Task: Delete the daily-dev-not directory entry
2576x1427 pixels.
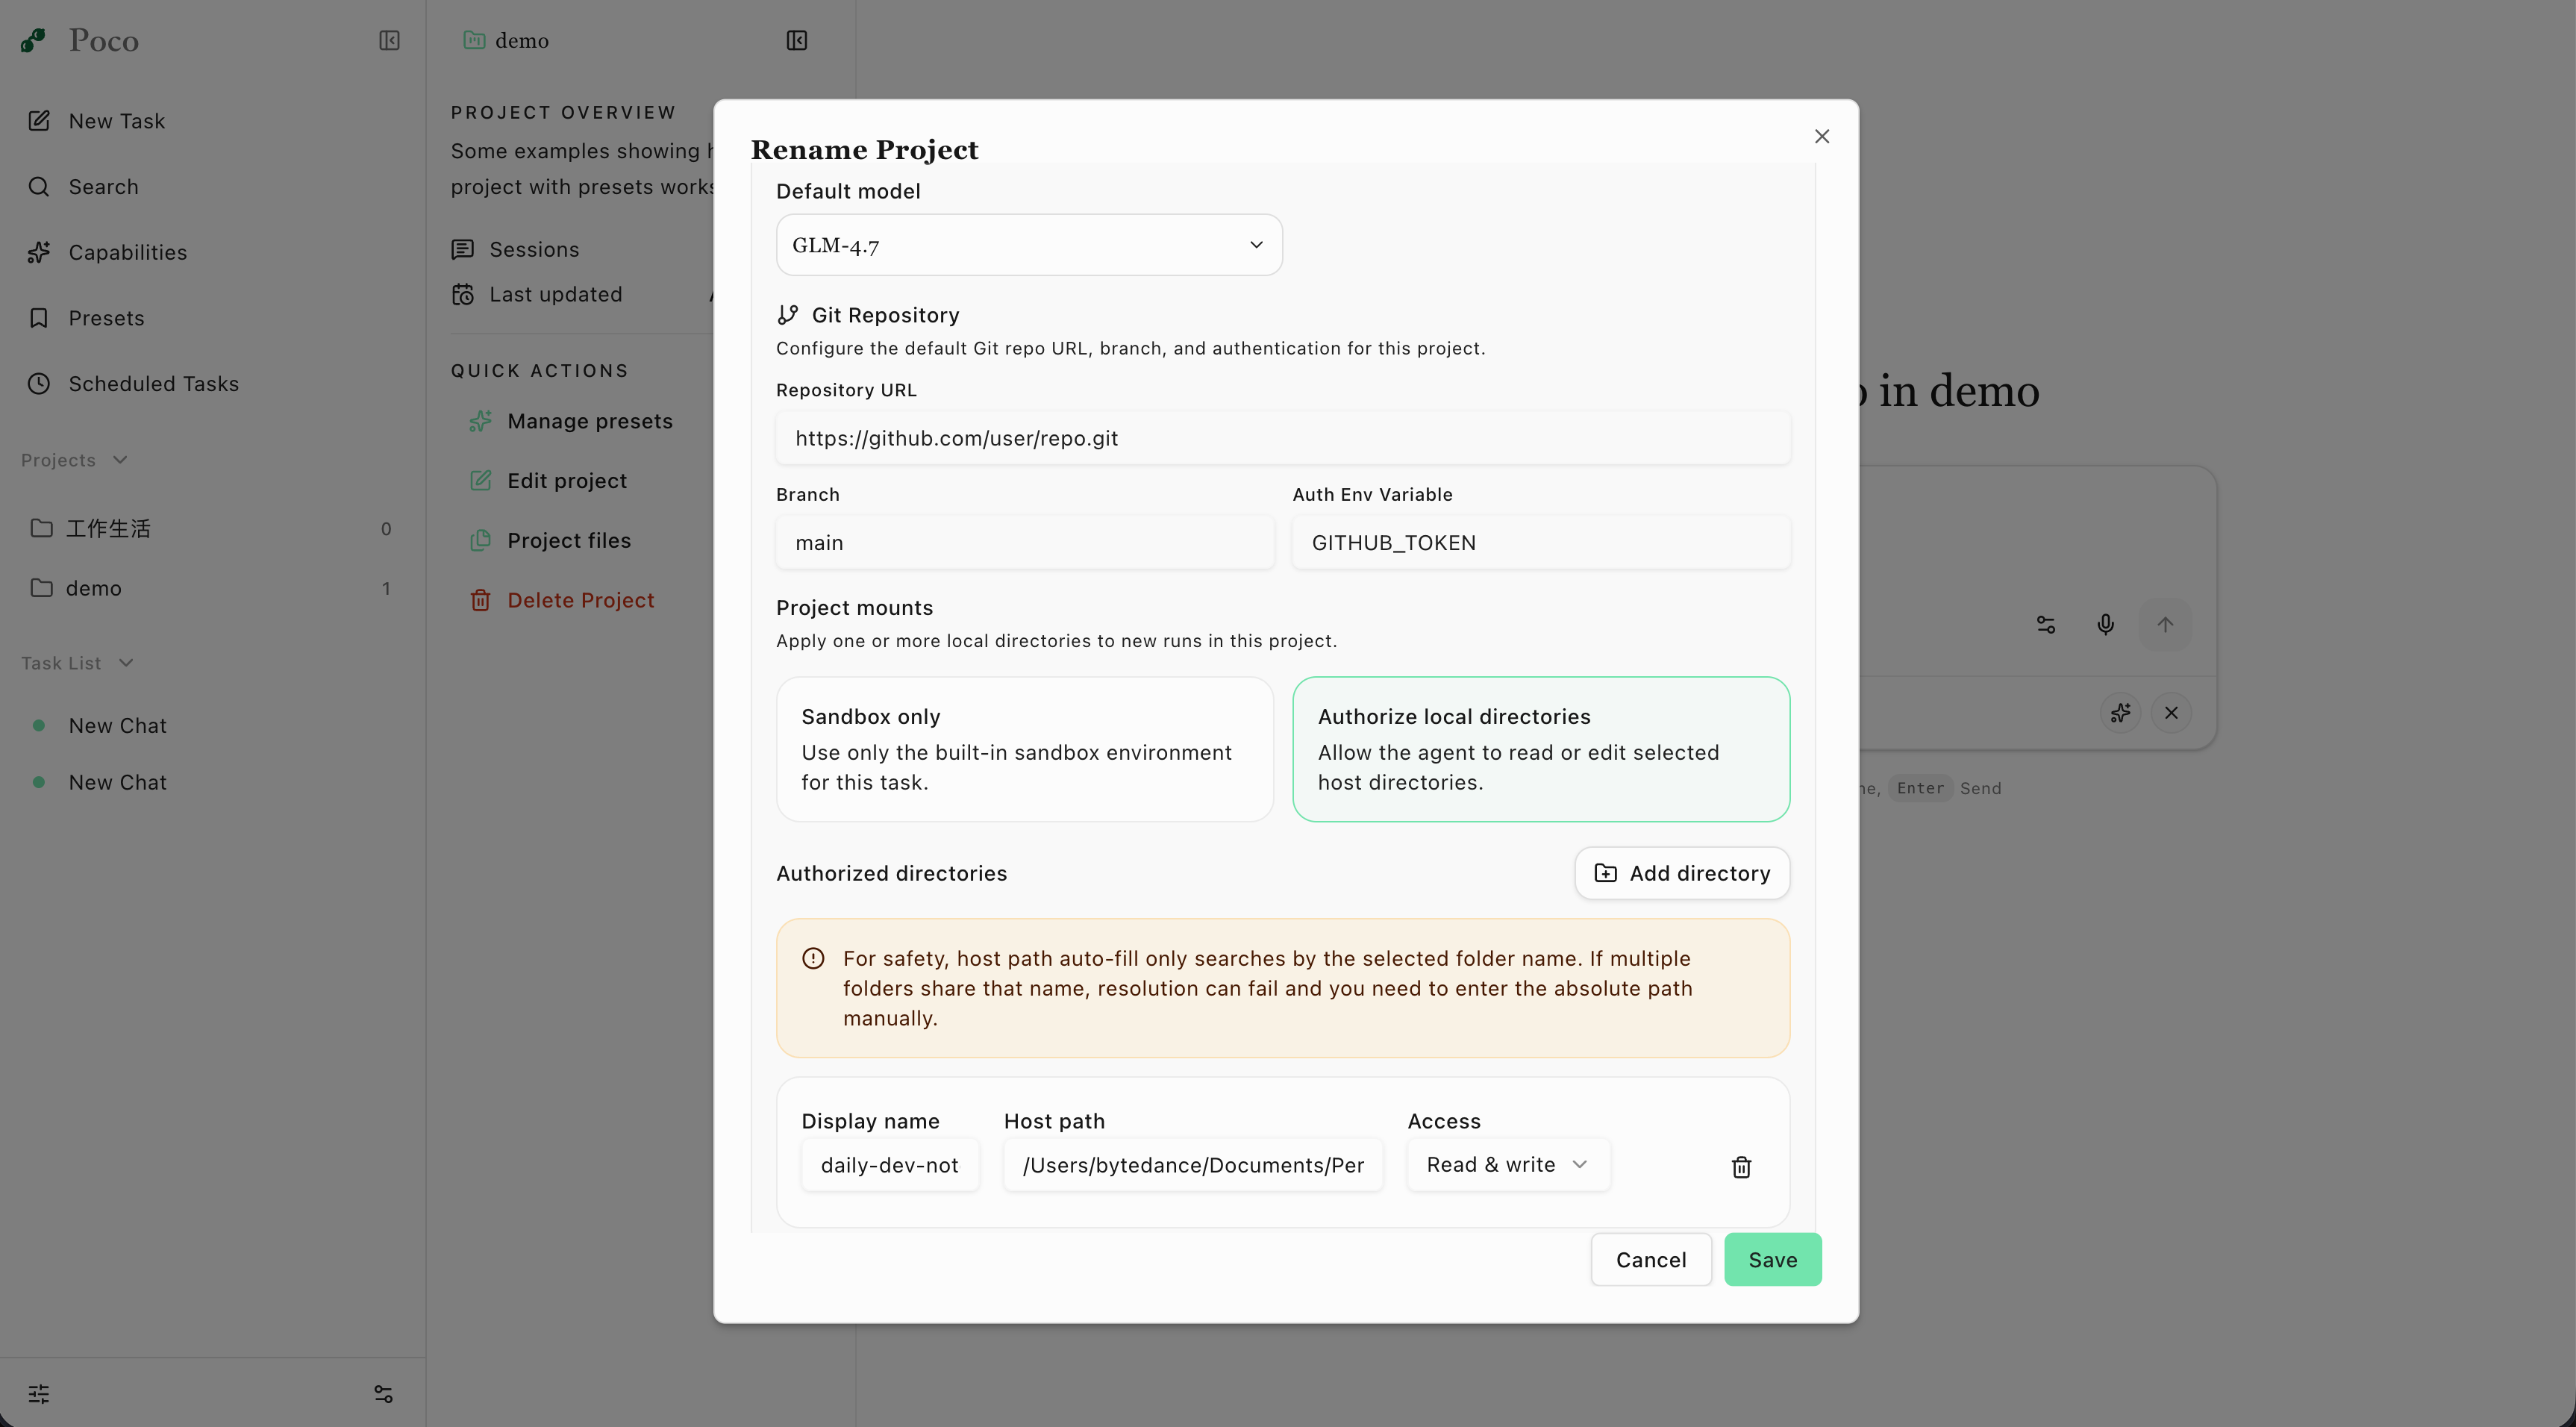Action: pyautogui.click(x=1741, y=1167)
